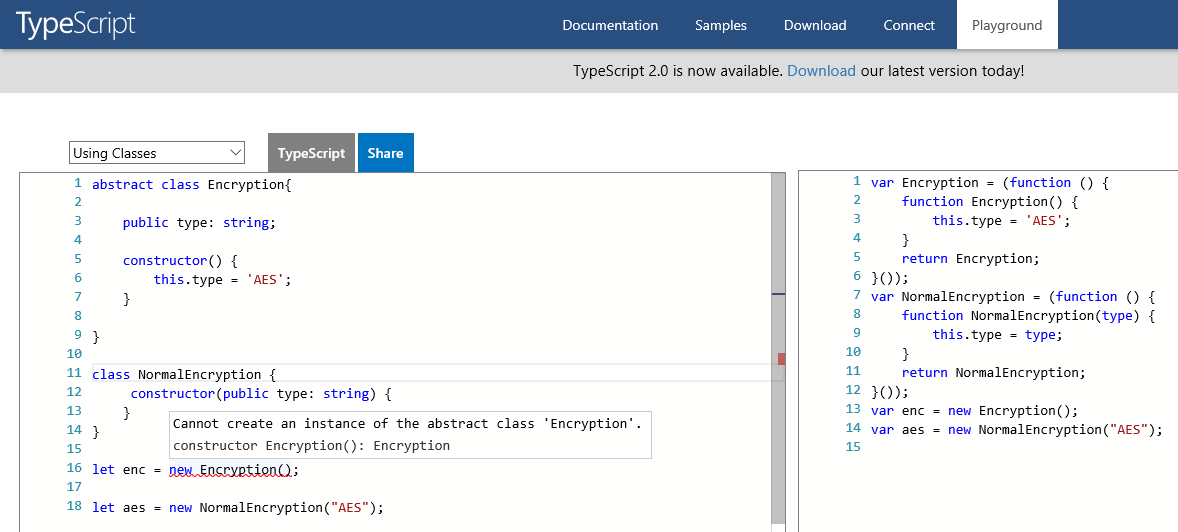The height and width of the screenshot is (532, 1178).
Task: Click the error tooltip message
Action: tap(407, 424)
